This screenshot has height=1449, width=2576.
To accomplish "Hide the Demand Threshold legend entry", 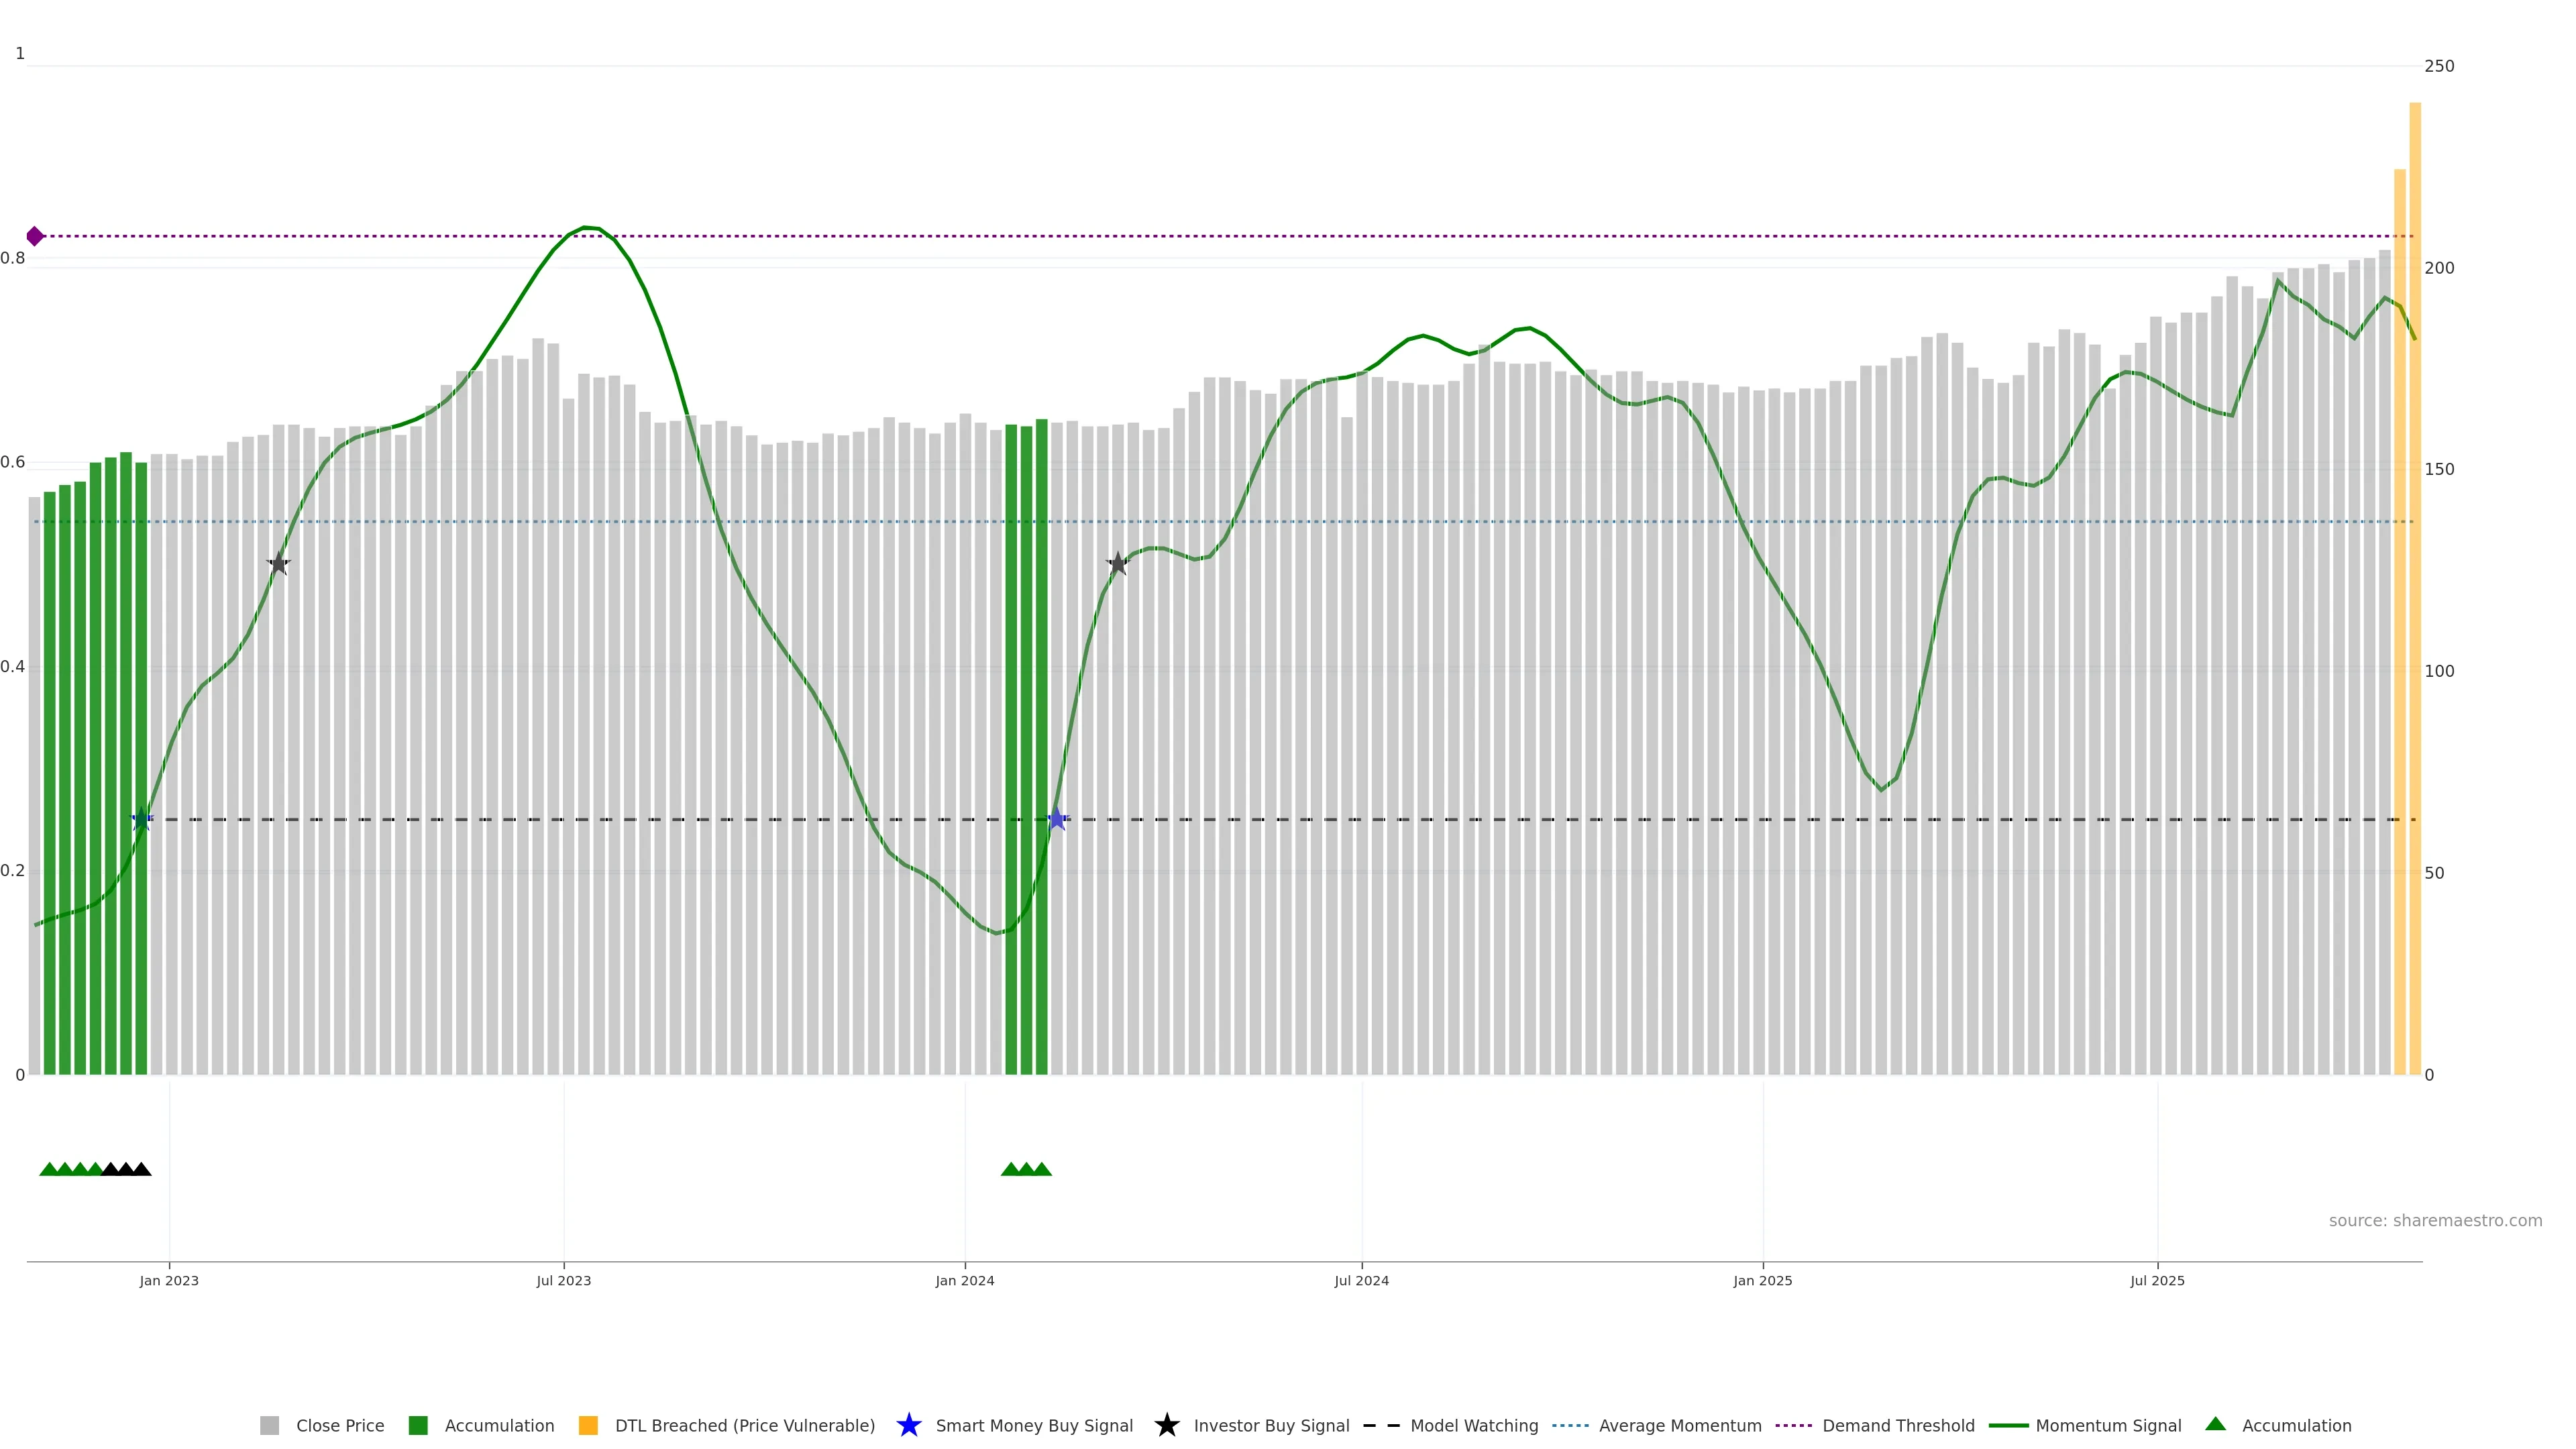I will click(1897, 1426).
